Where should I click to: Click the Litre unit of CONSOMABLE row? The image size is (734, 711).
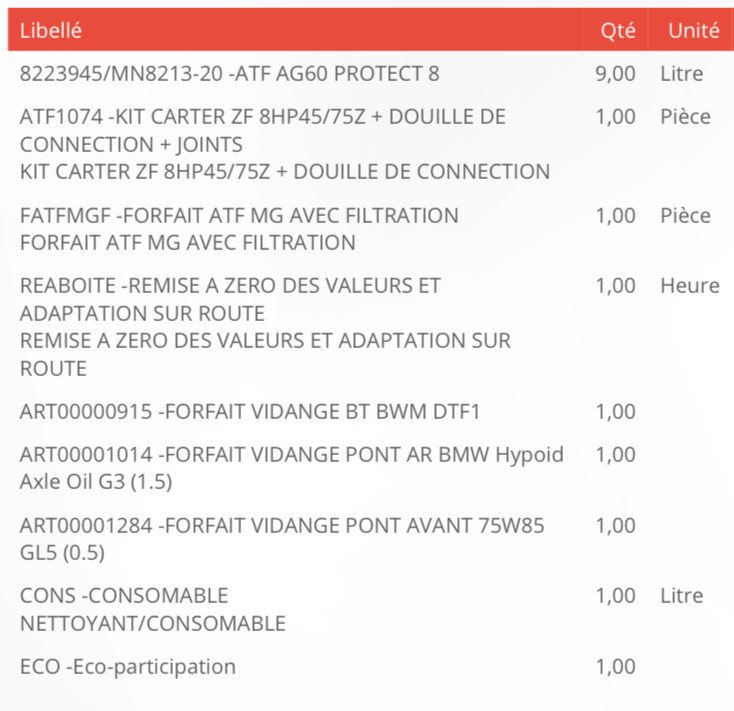(x=682, y=596)
